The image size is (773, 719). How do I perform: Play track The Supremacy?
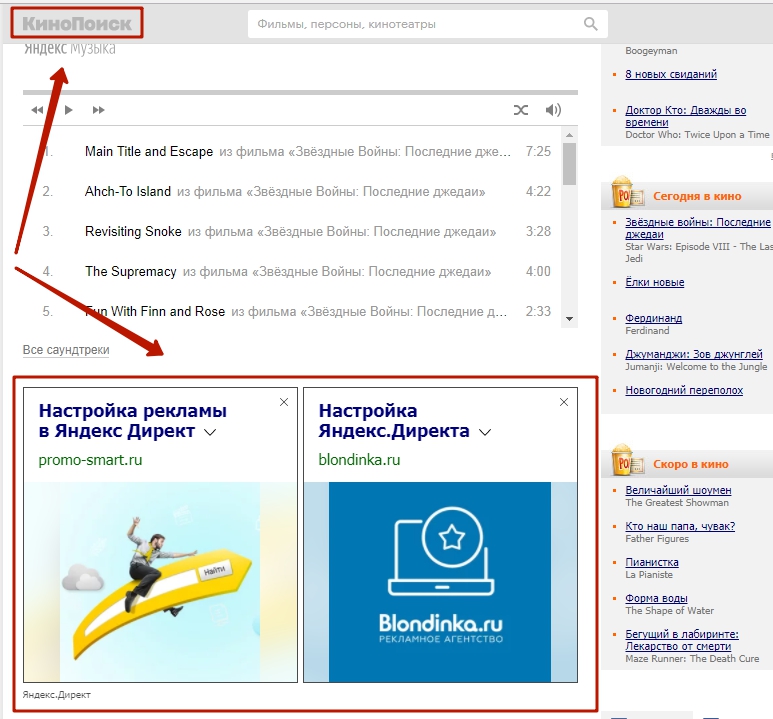pos(131,271)
